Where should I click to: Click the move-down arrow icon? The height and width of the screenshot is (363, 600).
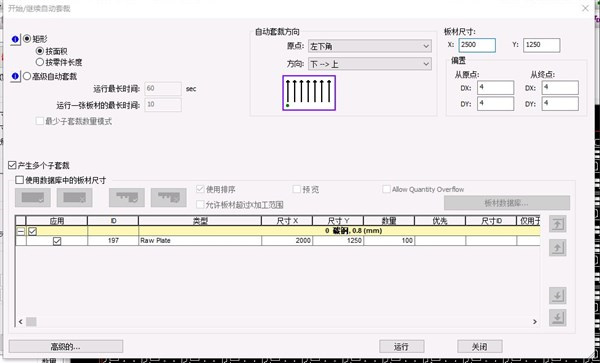tap(558, 295)
